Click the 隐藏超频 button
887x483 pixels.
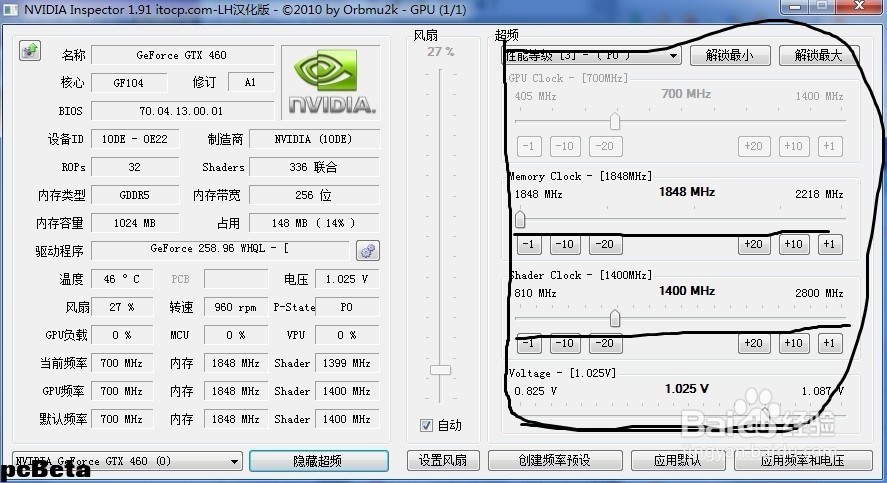pos(318,460)
